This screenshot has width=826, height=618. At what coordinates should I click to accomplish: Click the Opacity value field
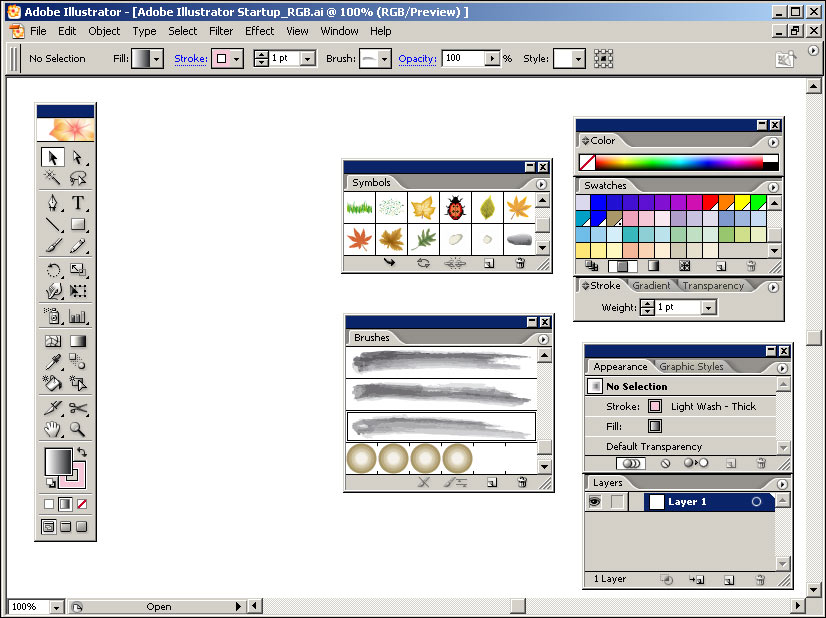[x=463, y=58]
